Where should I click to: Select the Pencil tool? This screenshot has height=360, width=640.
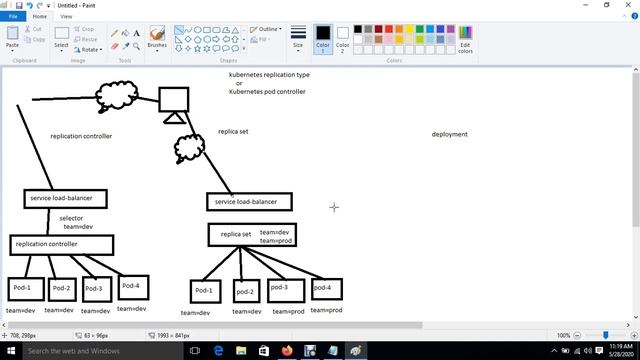click(x=115, y=33)
